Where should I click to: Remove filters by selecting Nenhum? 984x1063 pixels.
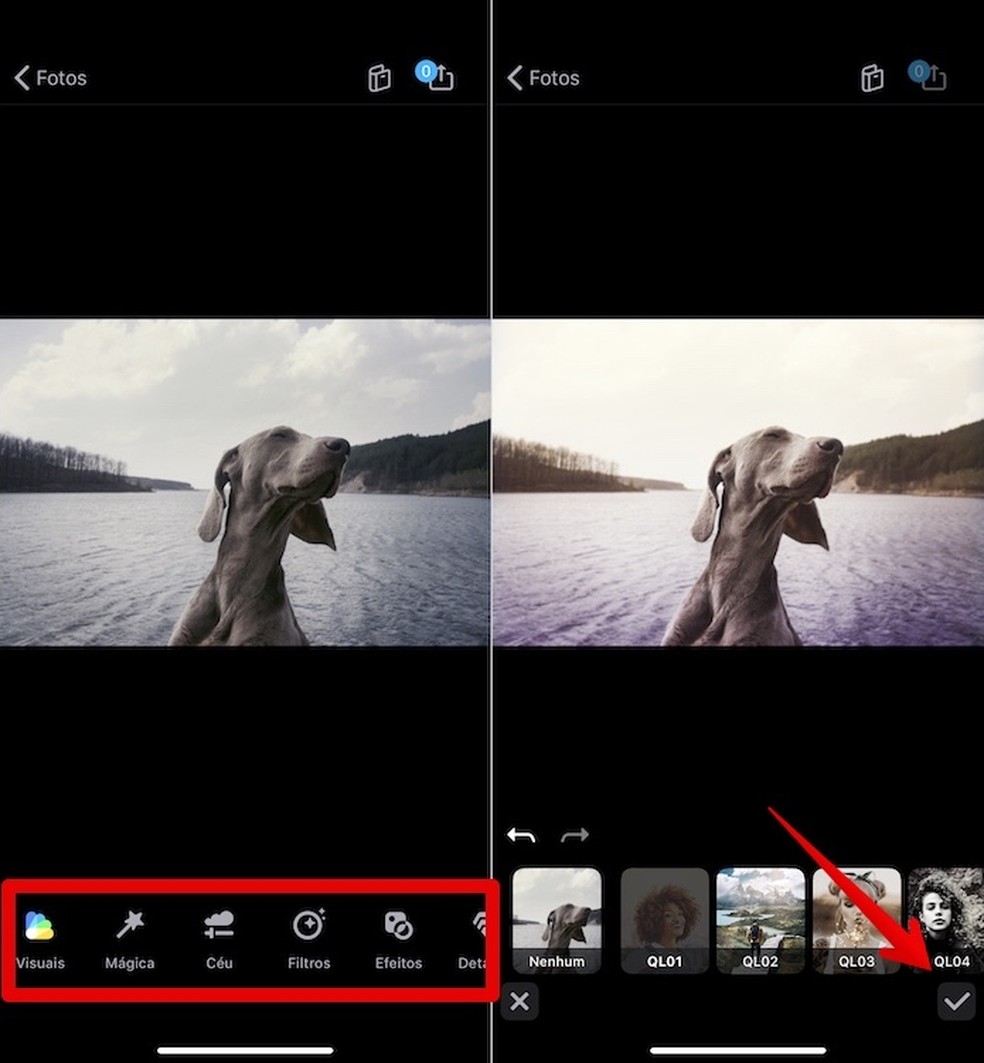(558, 918)
